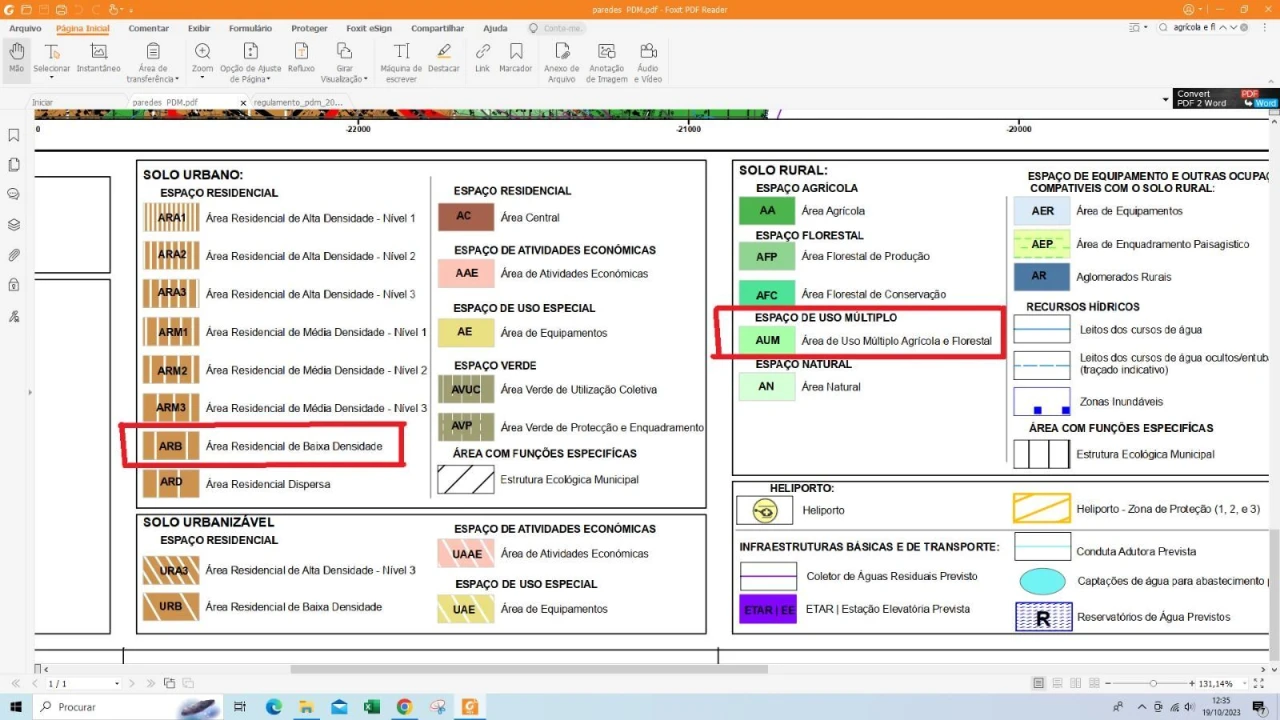
Task: Switch to regulamento_pdm document tab
Action: pyautogui.click(x=297, y=102)
